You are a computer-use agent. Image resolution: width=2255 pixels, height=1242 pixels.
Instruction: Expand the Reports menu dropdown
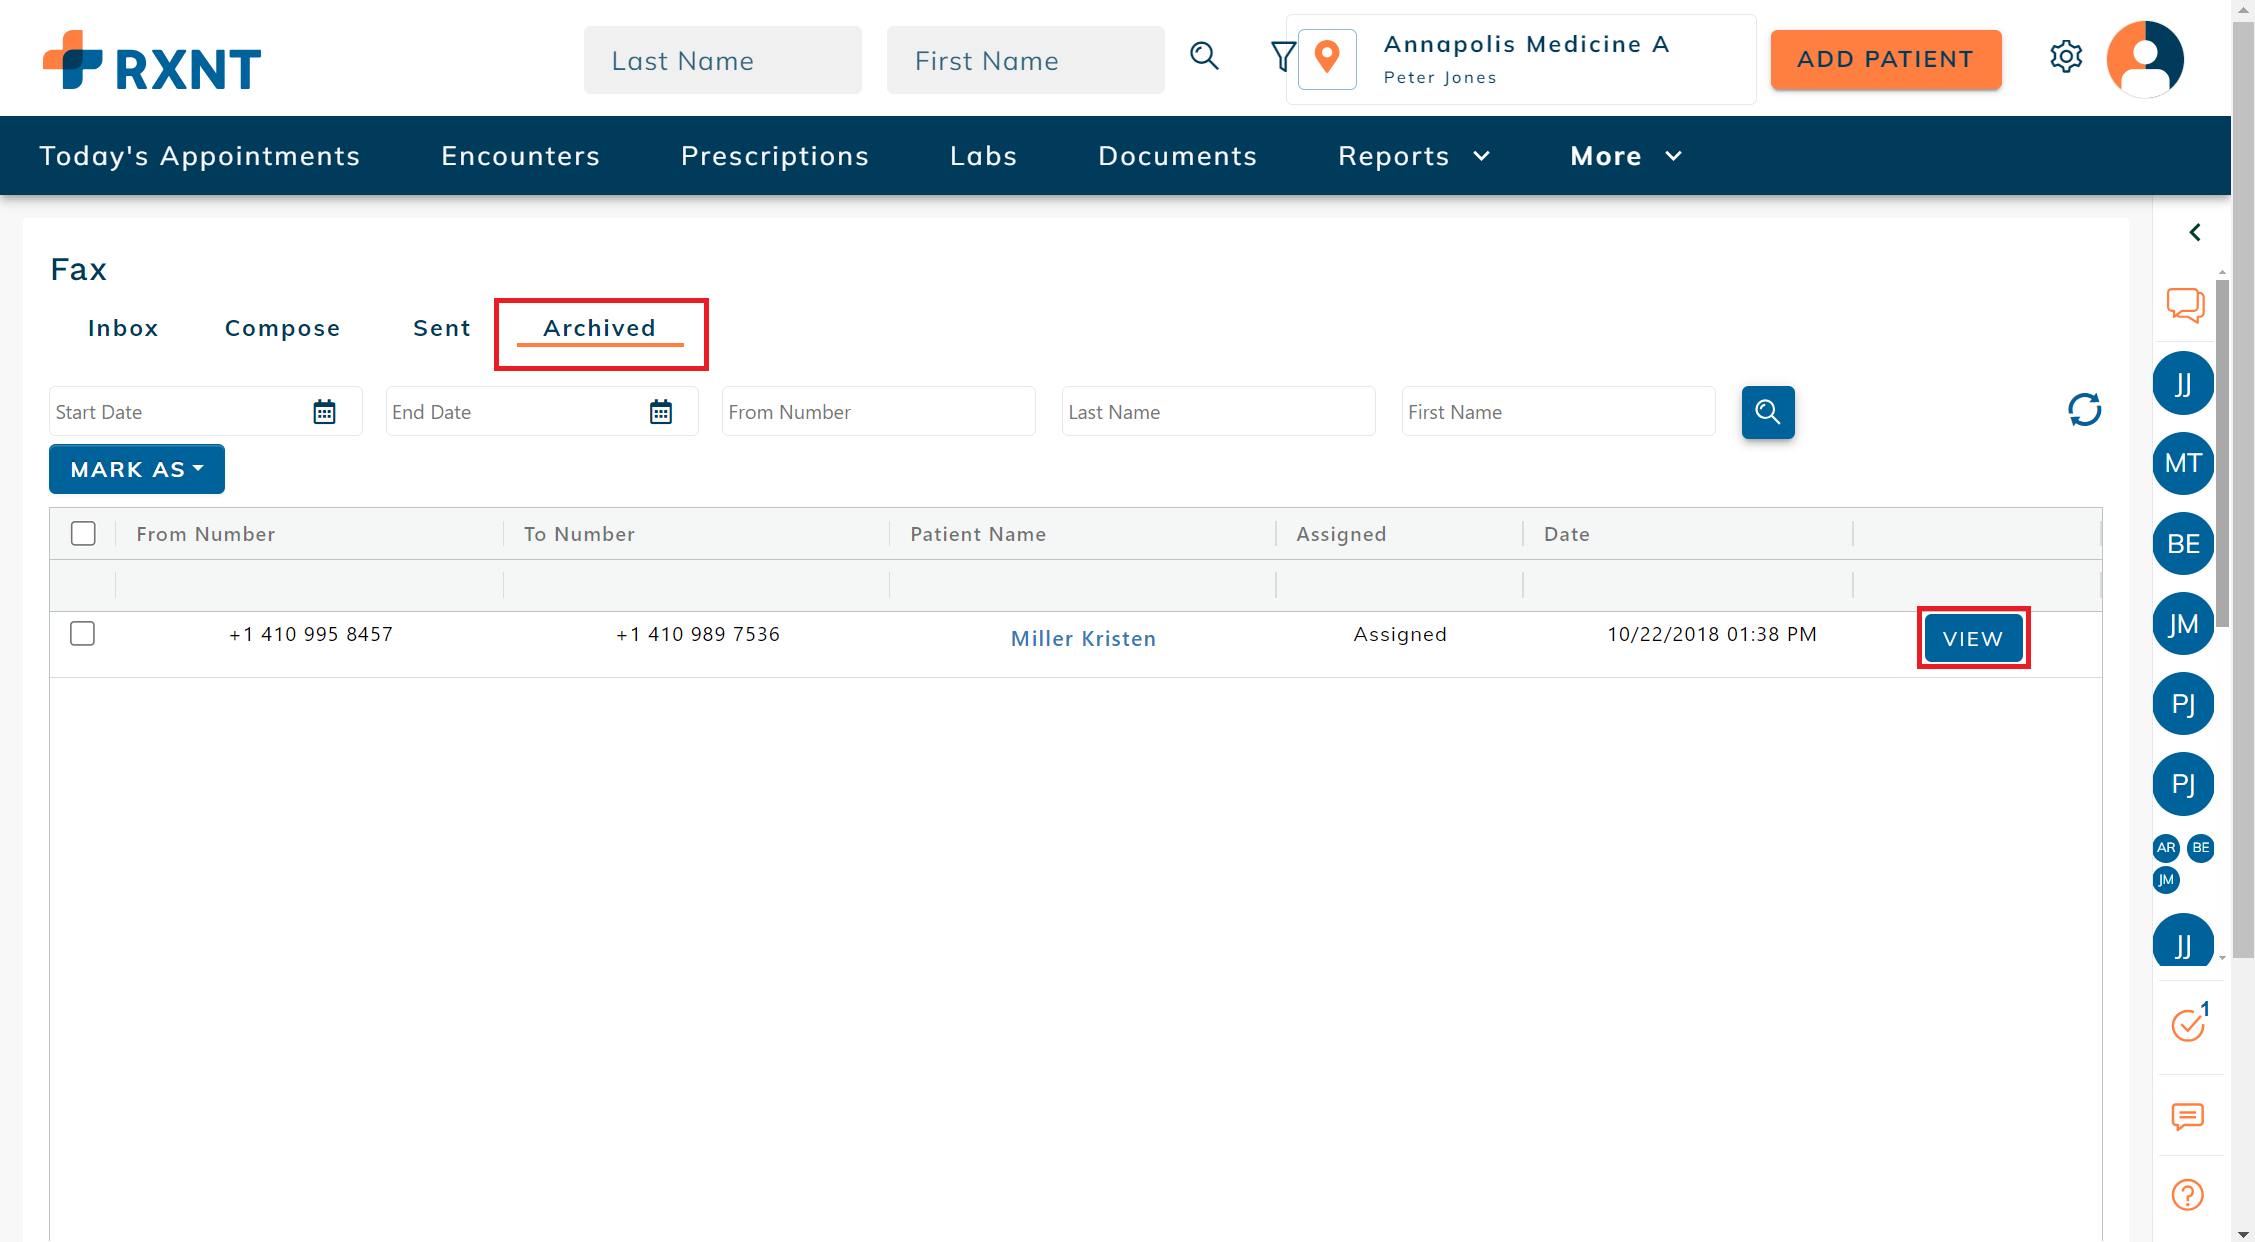1414,156
